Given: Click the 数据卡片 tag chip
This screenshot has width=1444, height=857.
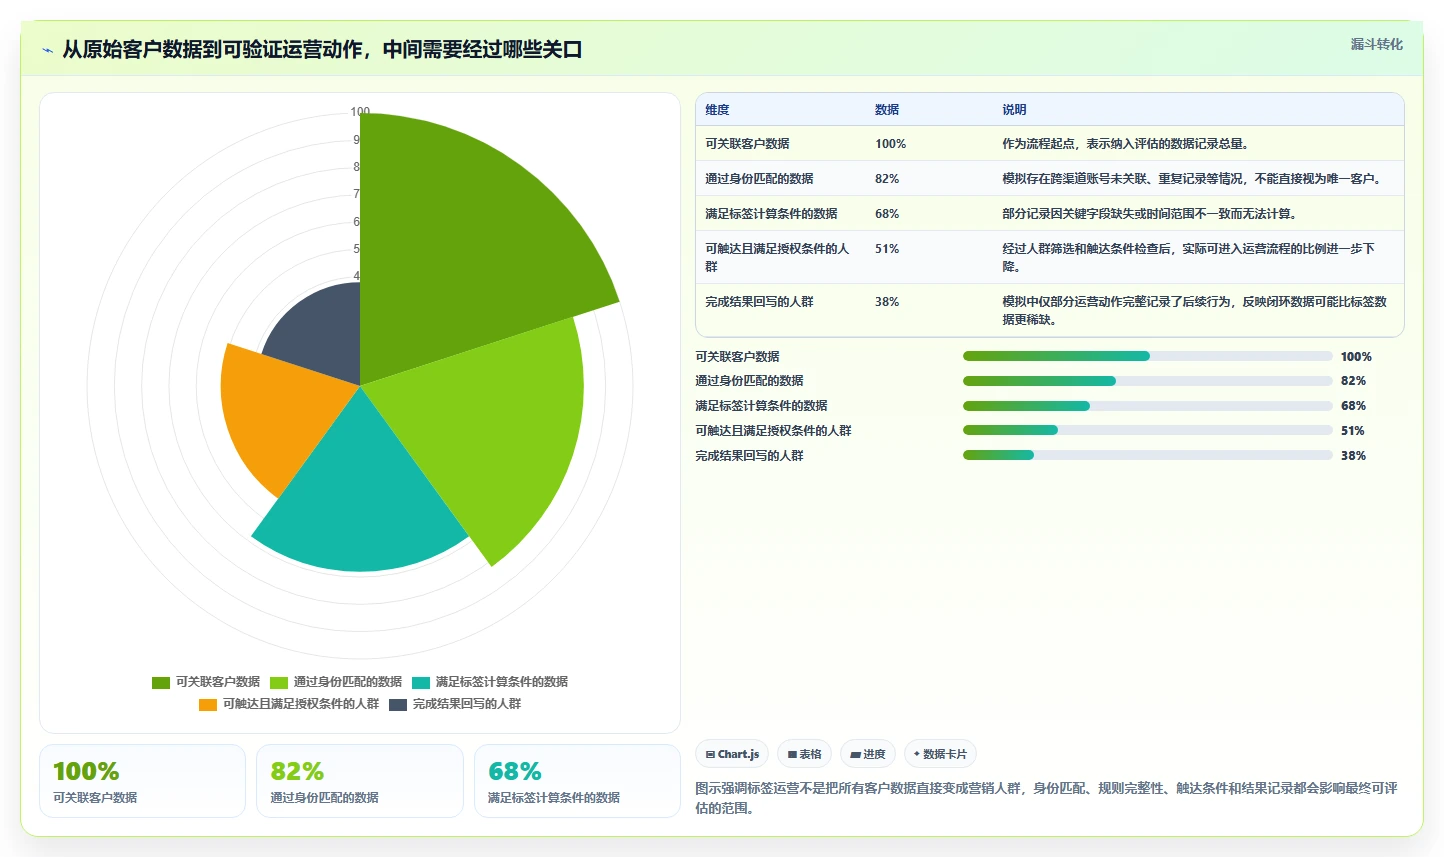Looking at the screenshot, I should pos(940,754).
